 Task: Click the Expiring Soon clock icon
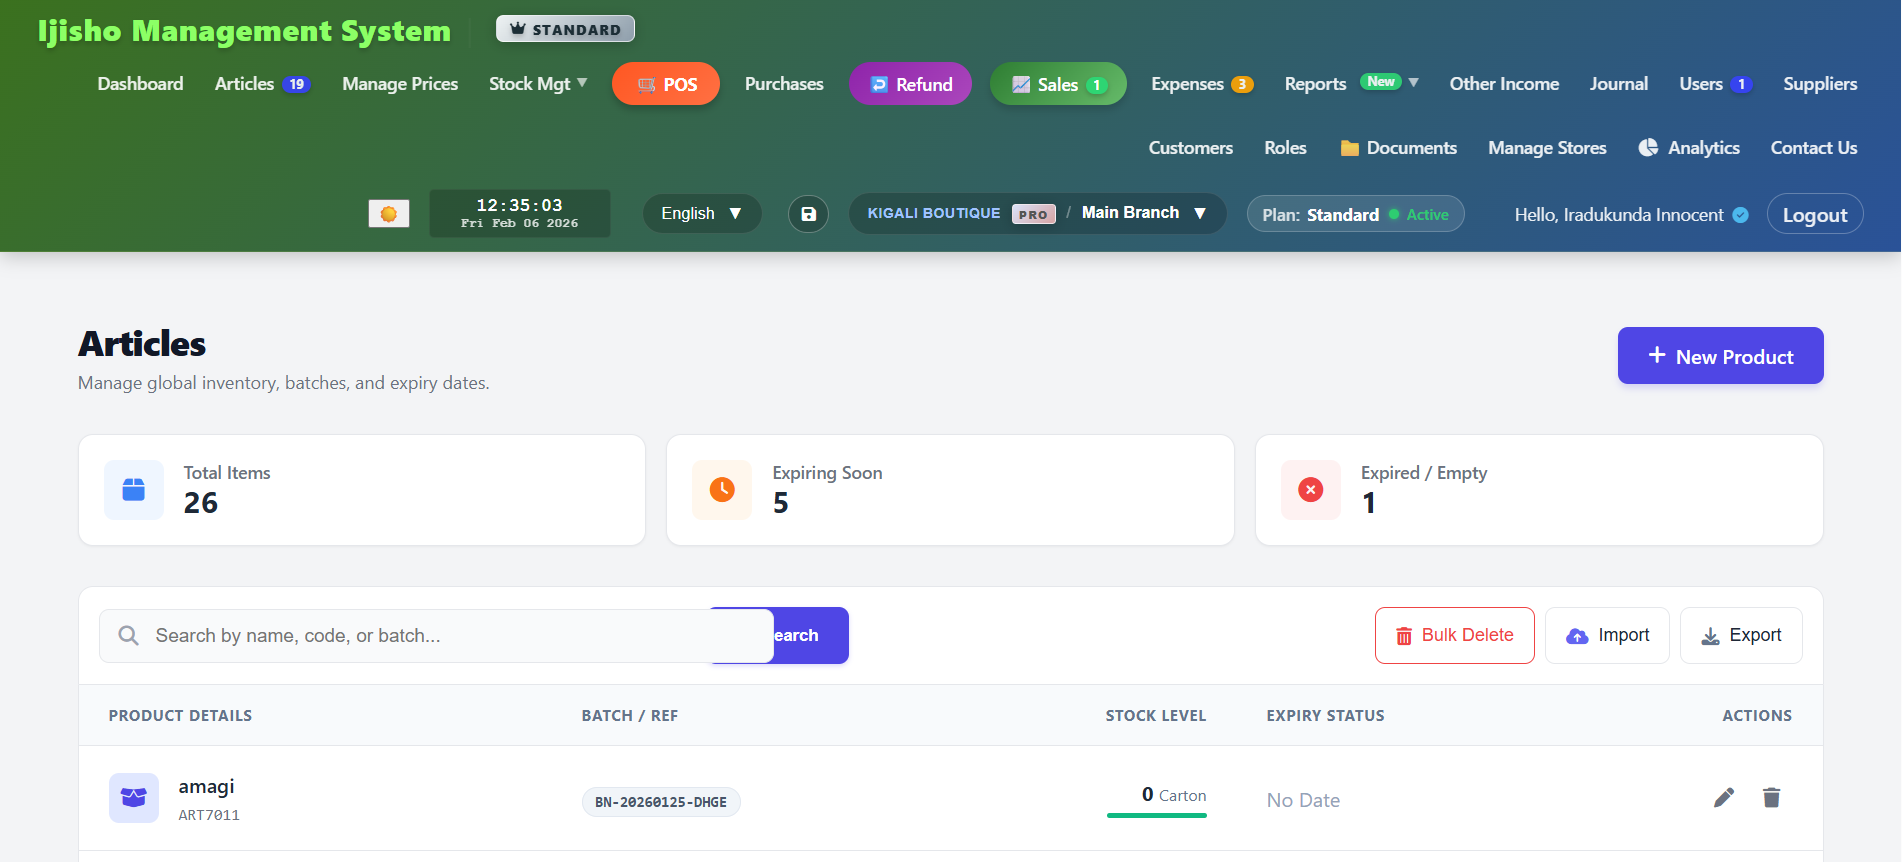(x=722, y=490)
